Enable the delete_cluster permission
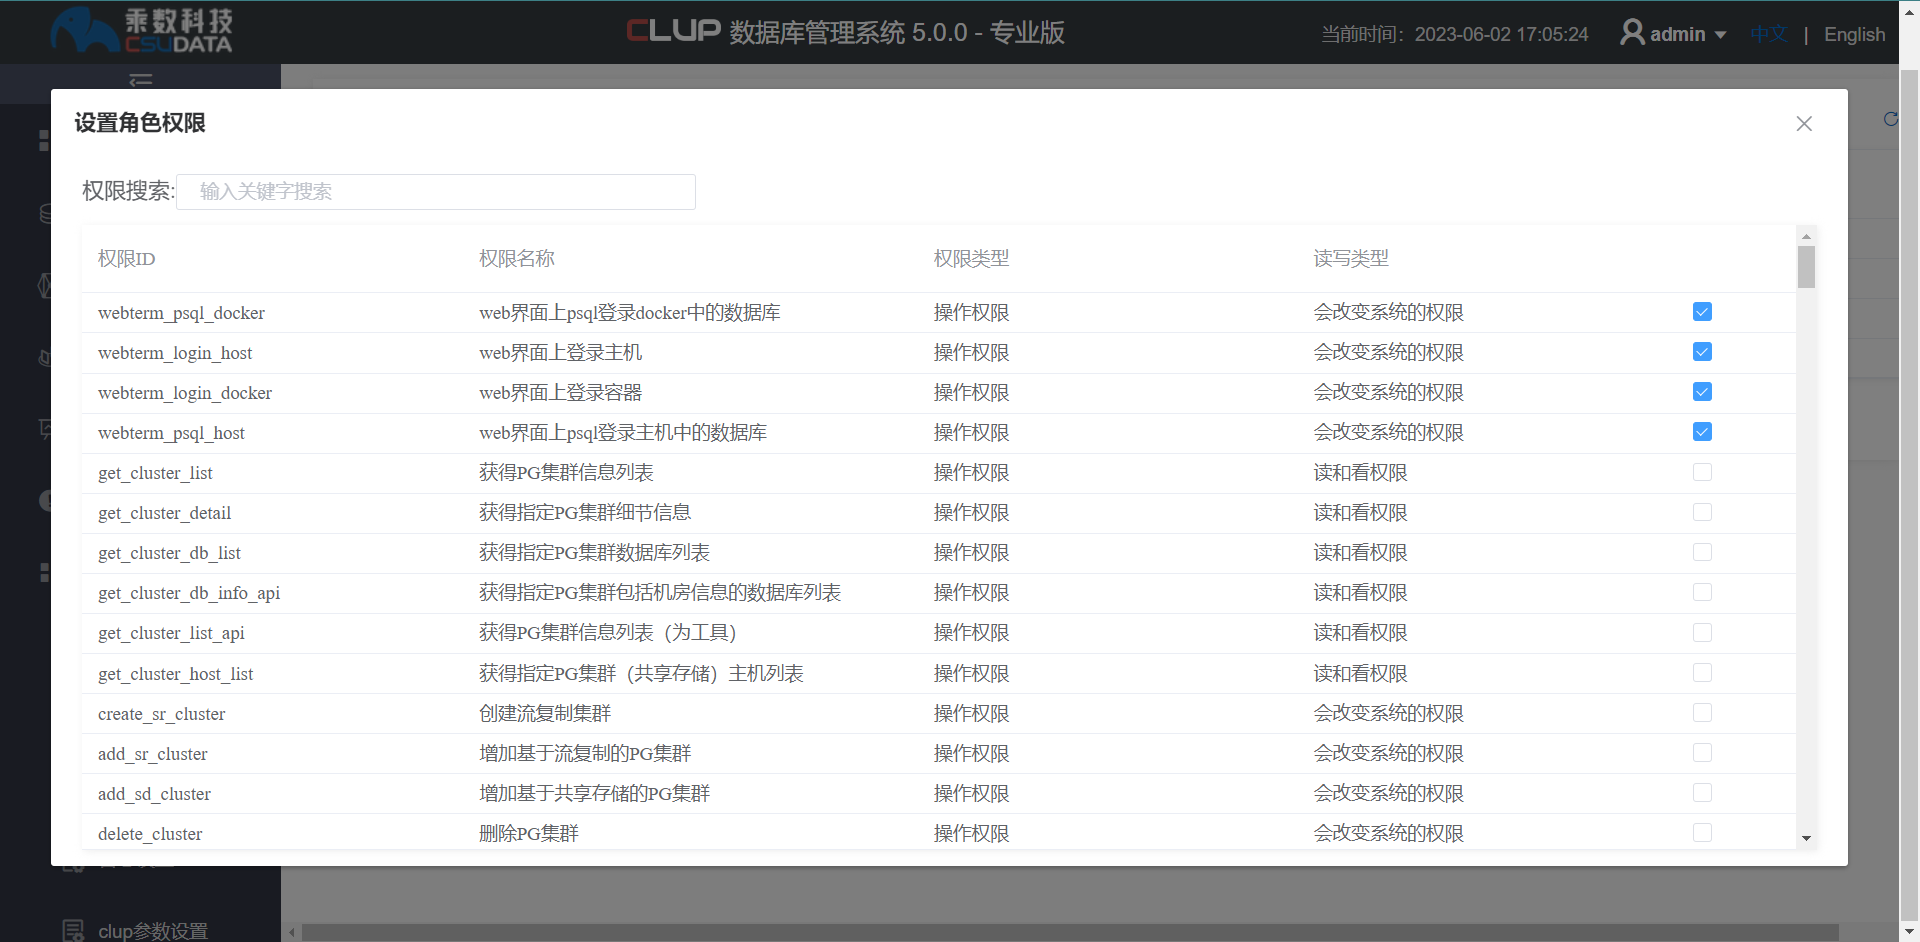This screenshot has height=942, width=1920. (x=1703, y=832)
